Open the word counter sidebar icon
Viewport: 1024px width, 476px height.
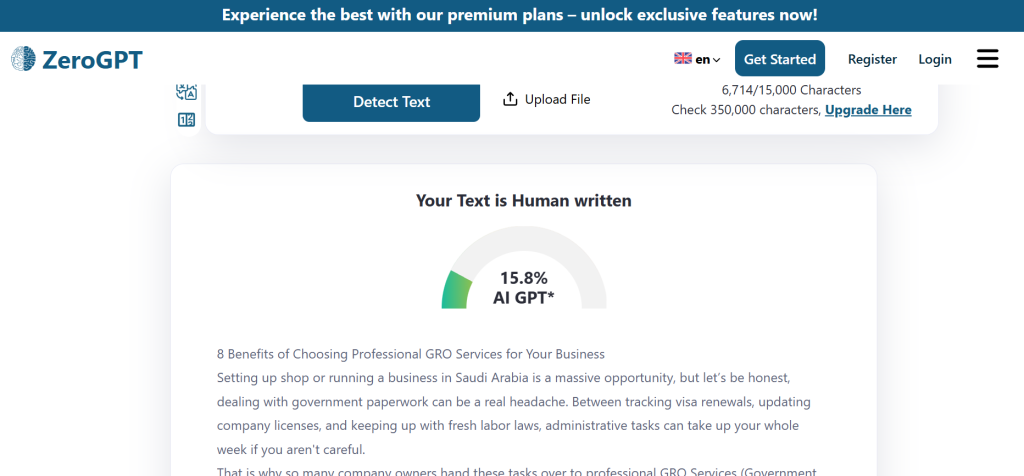186,120
